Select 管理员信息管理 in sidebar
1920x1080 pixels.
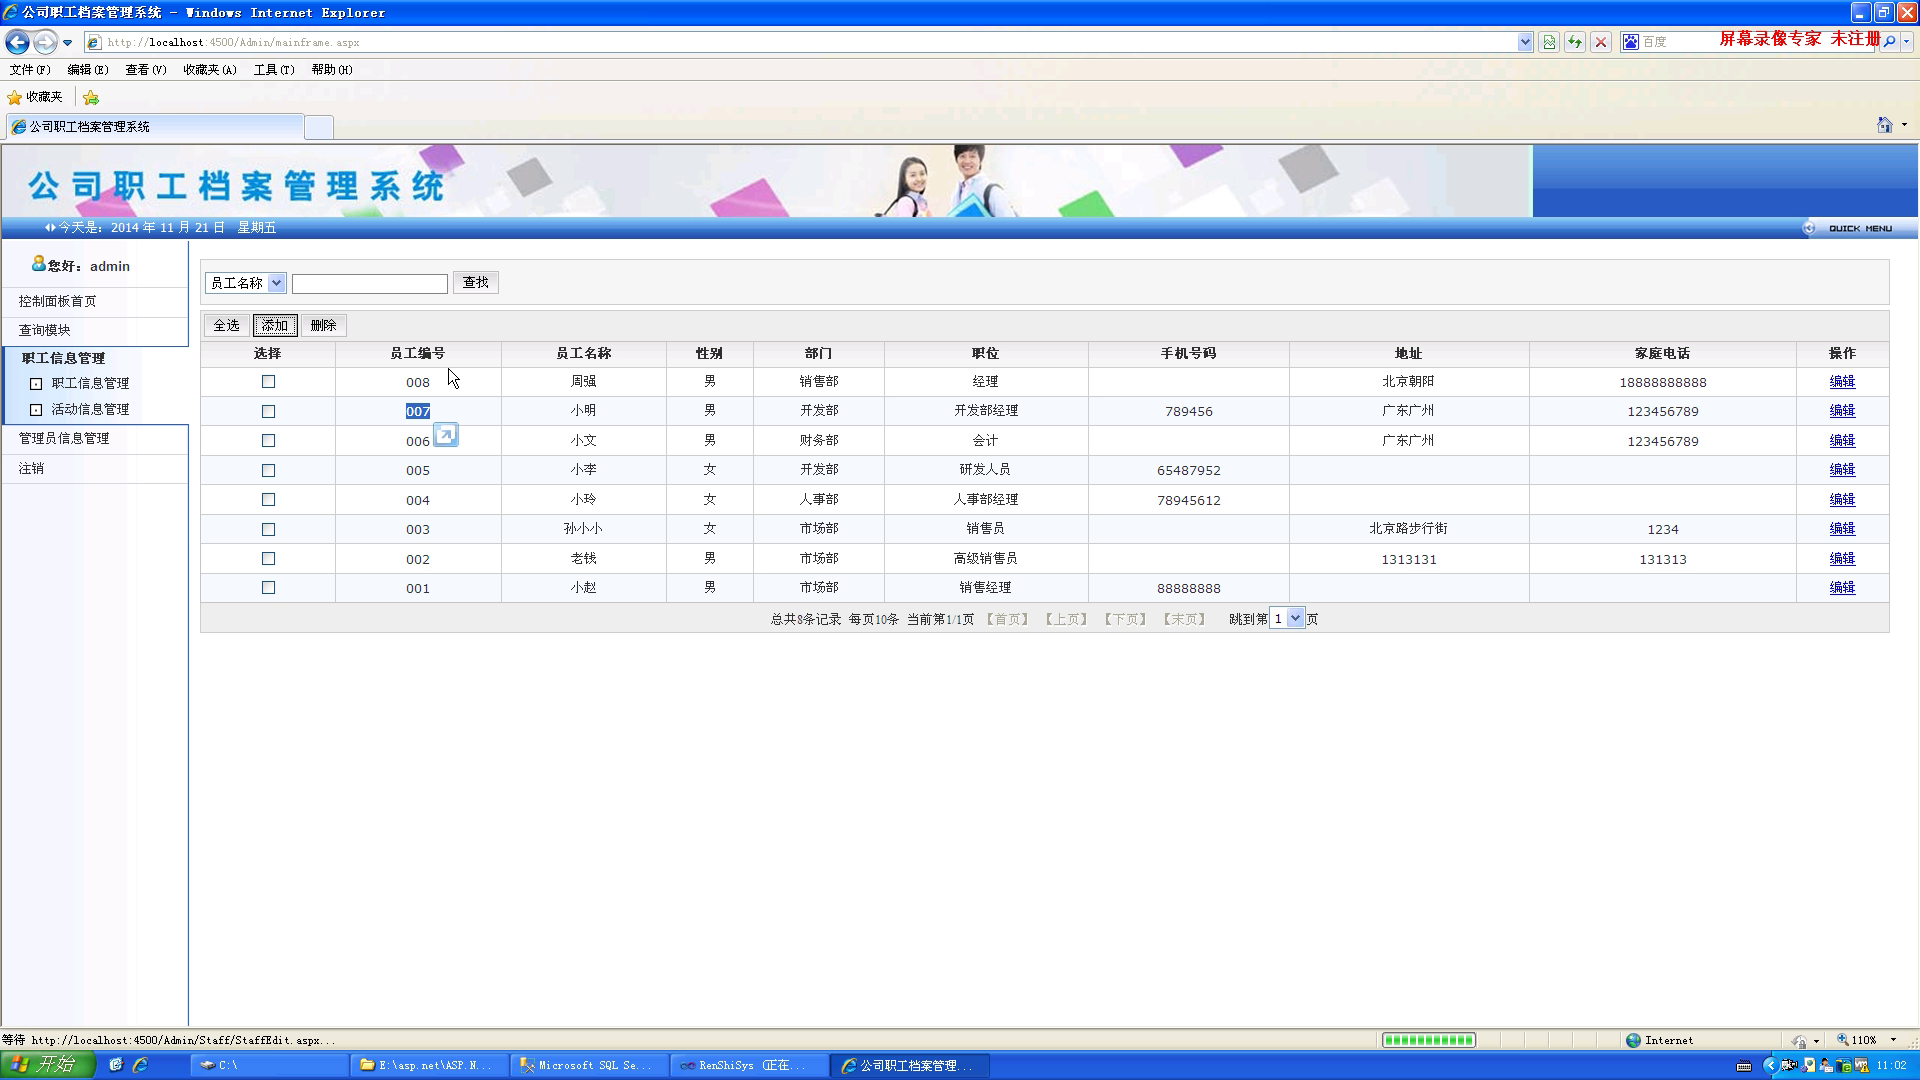64,438
